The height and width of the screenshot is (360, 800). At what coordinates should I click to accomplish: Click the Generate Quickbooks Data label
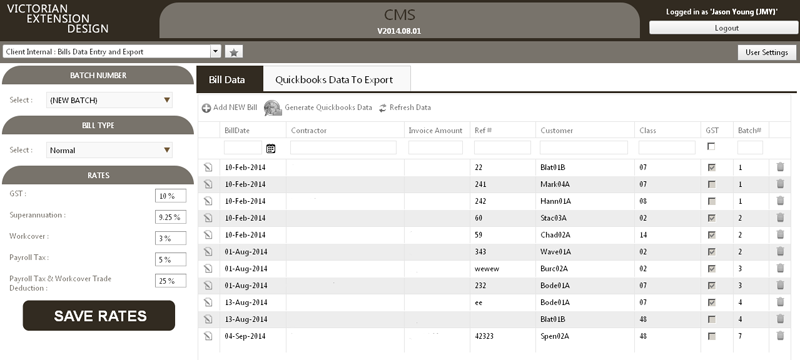click(x=328, y=108)
